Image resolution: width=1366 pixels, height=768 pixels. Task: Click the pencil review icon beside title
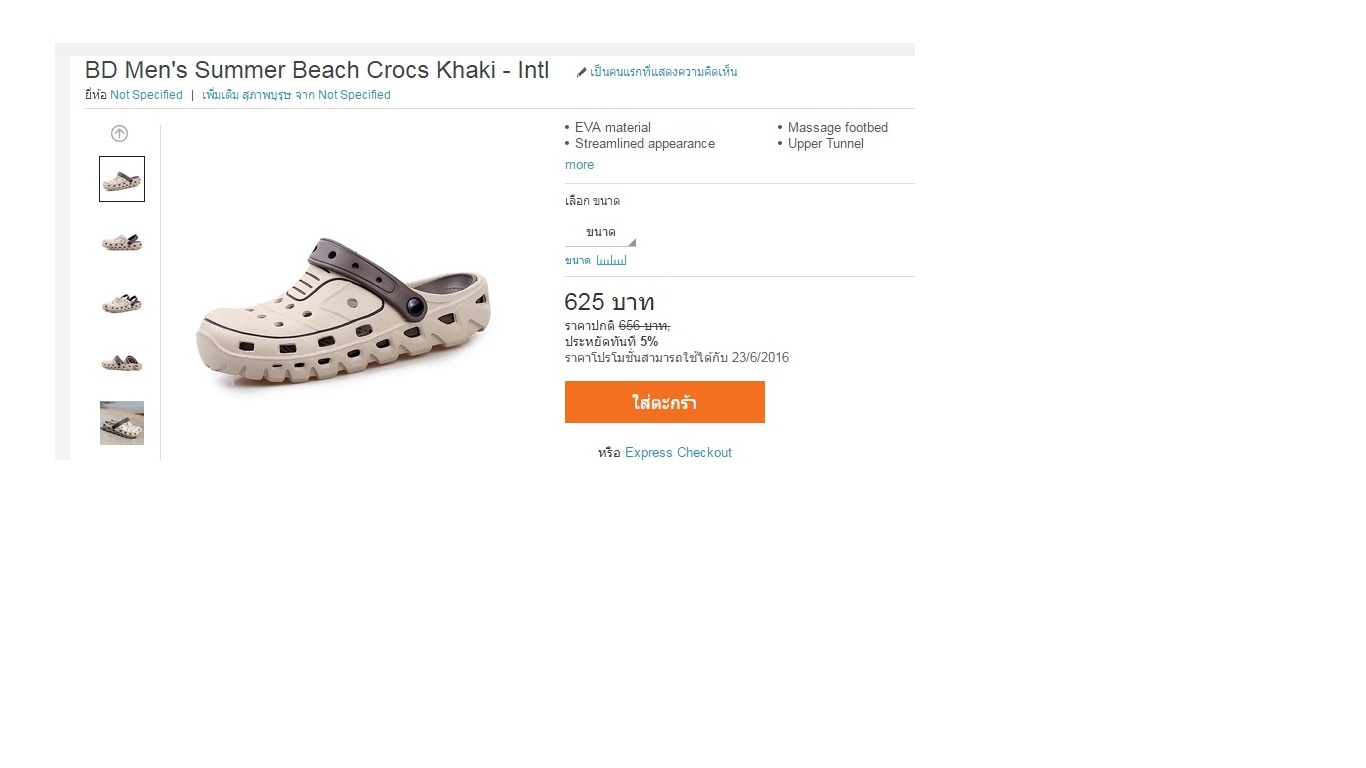[x=582, y=72]
